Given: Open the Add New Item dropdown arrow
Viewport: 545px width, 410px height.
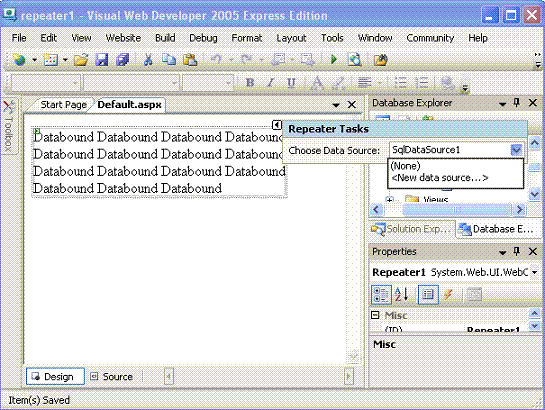Looking at the screenshot, I should coord(65,60).
